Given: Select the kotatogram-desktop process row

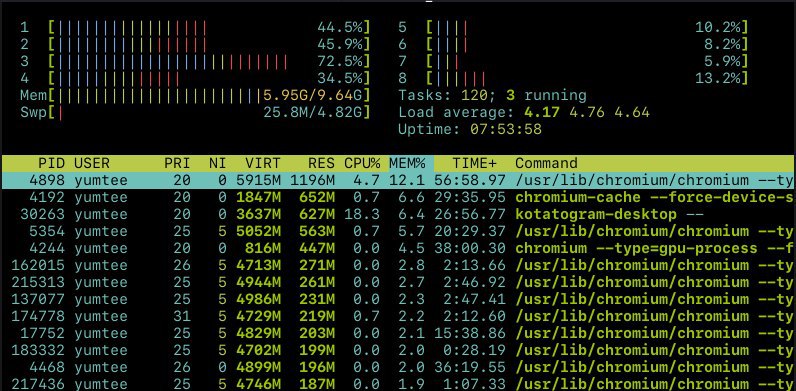Looking at the screenshot, I should click(x=398, y=214).
